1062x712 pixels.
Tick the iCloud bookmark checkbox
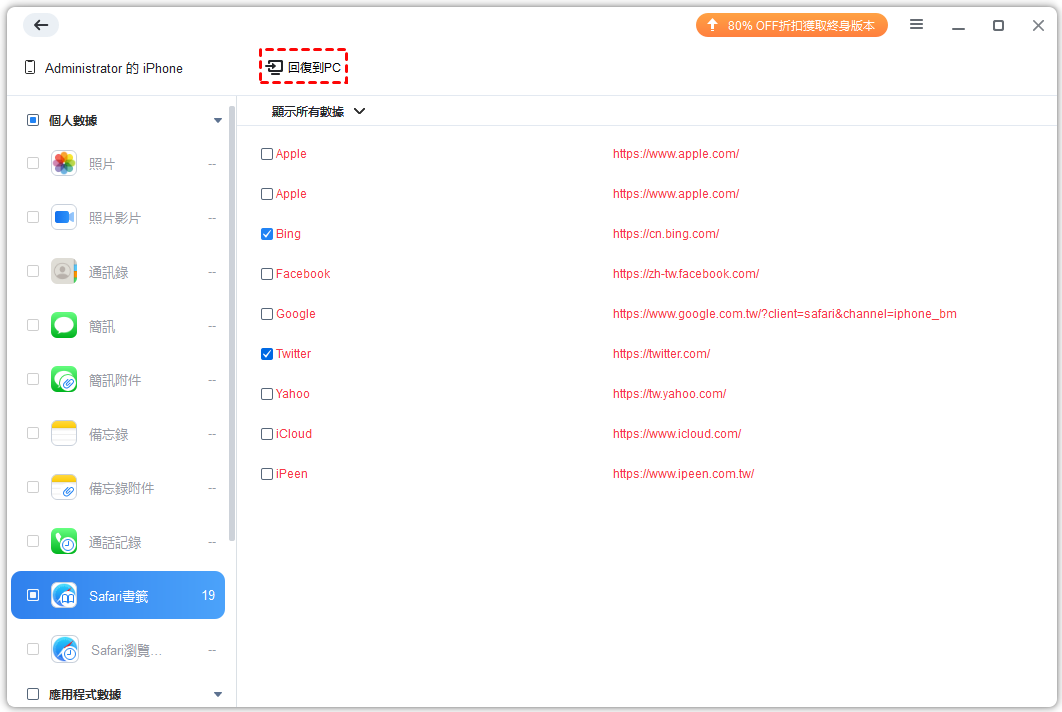point(267,434)
